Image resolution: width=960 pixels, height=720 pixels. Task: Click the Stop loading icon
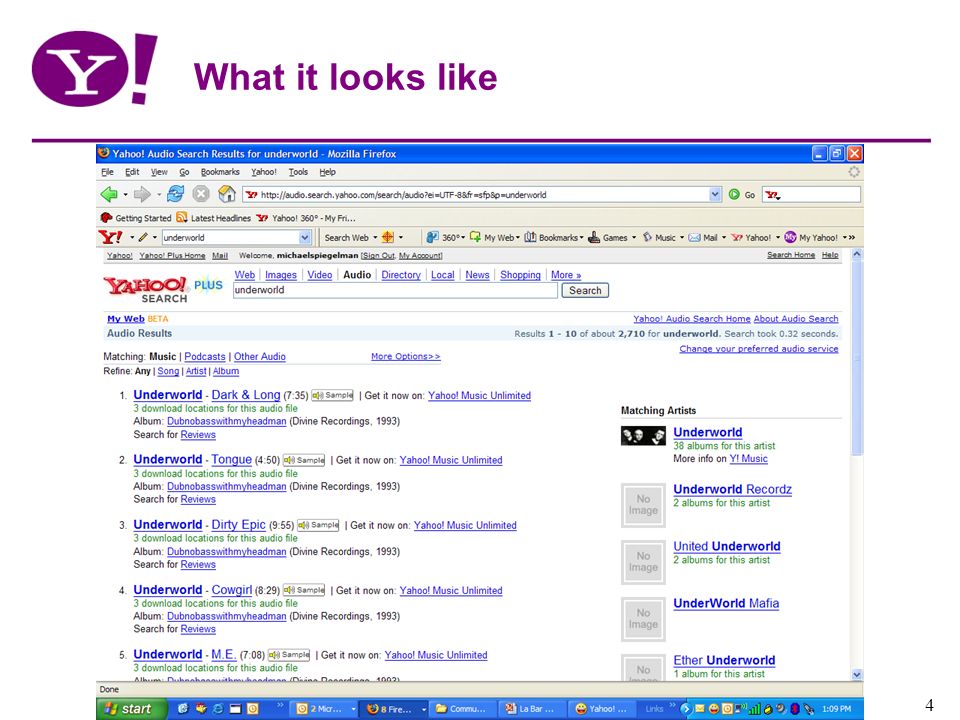[201, 194]
